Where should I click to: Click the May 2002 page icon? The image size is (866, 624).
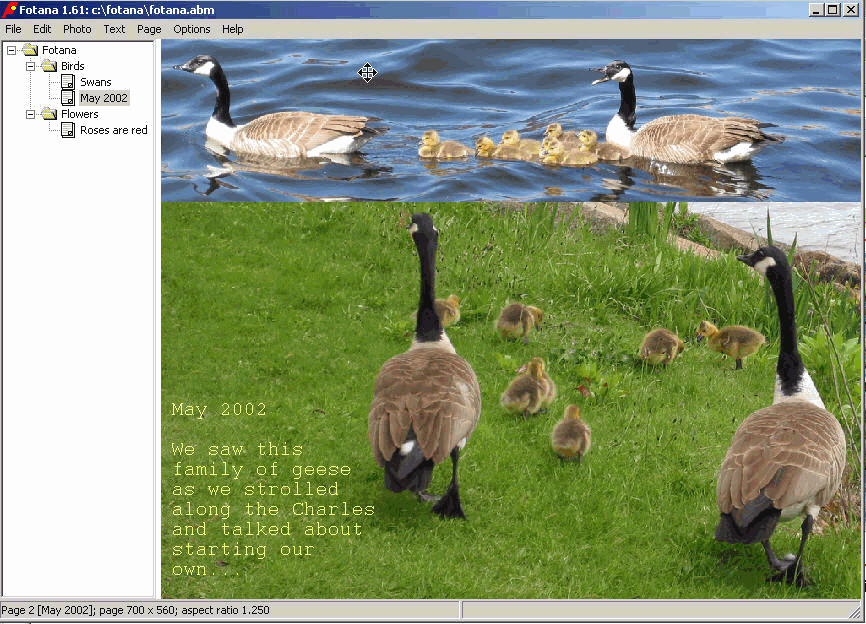68,98
